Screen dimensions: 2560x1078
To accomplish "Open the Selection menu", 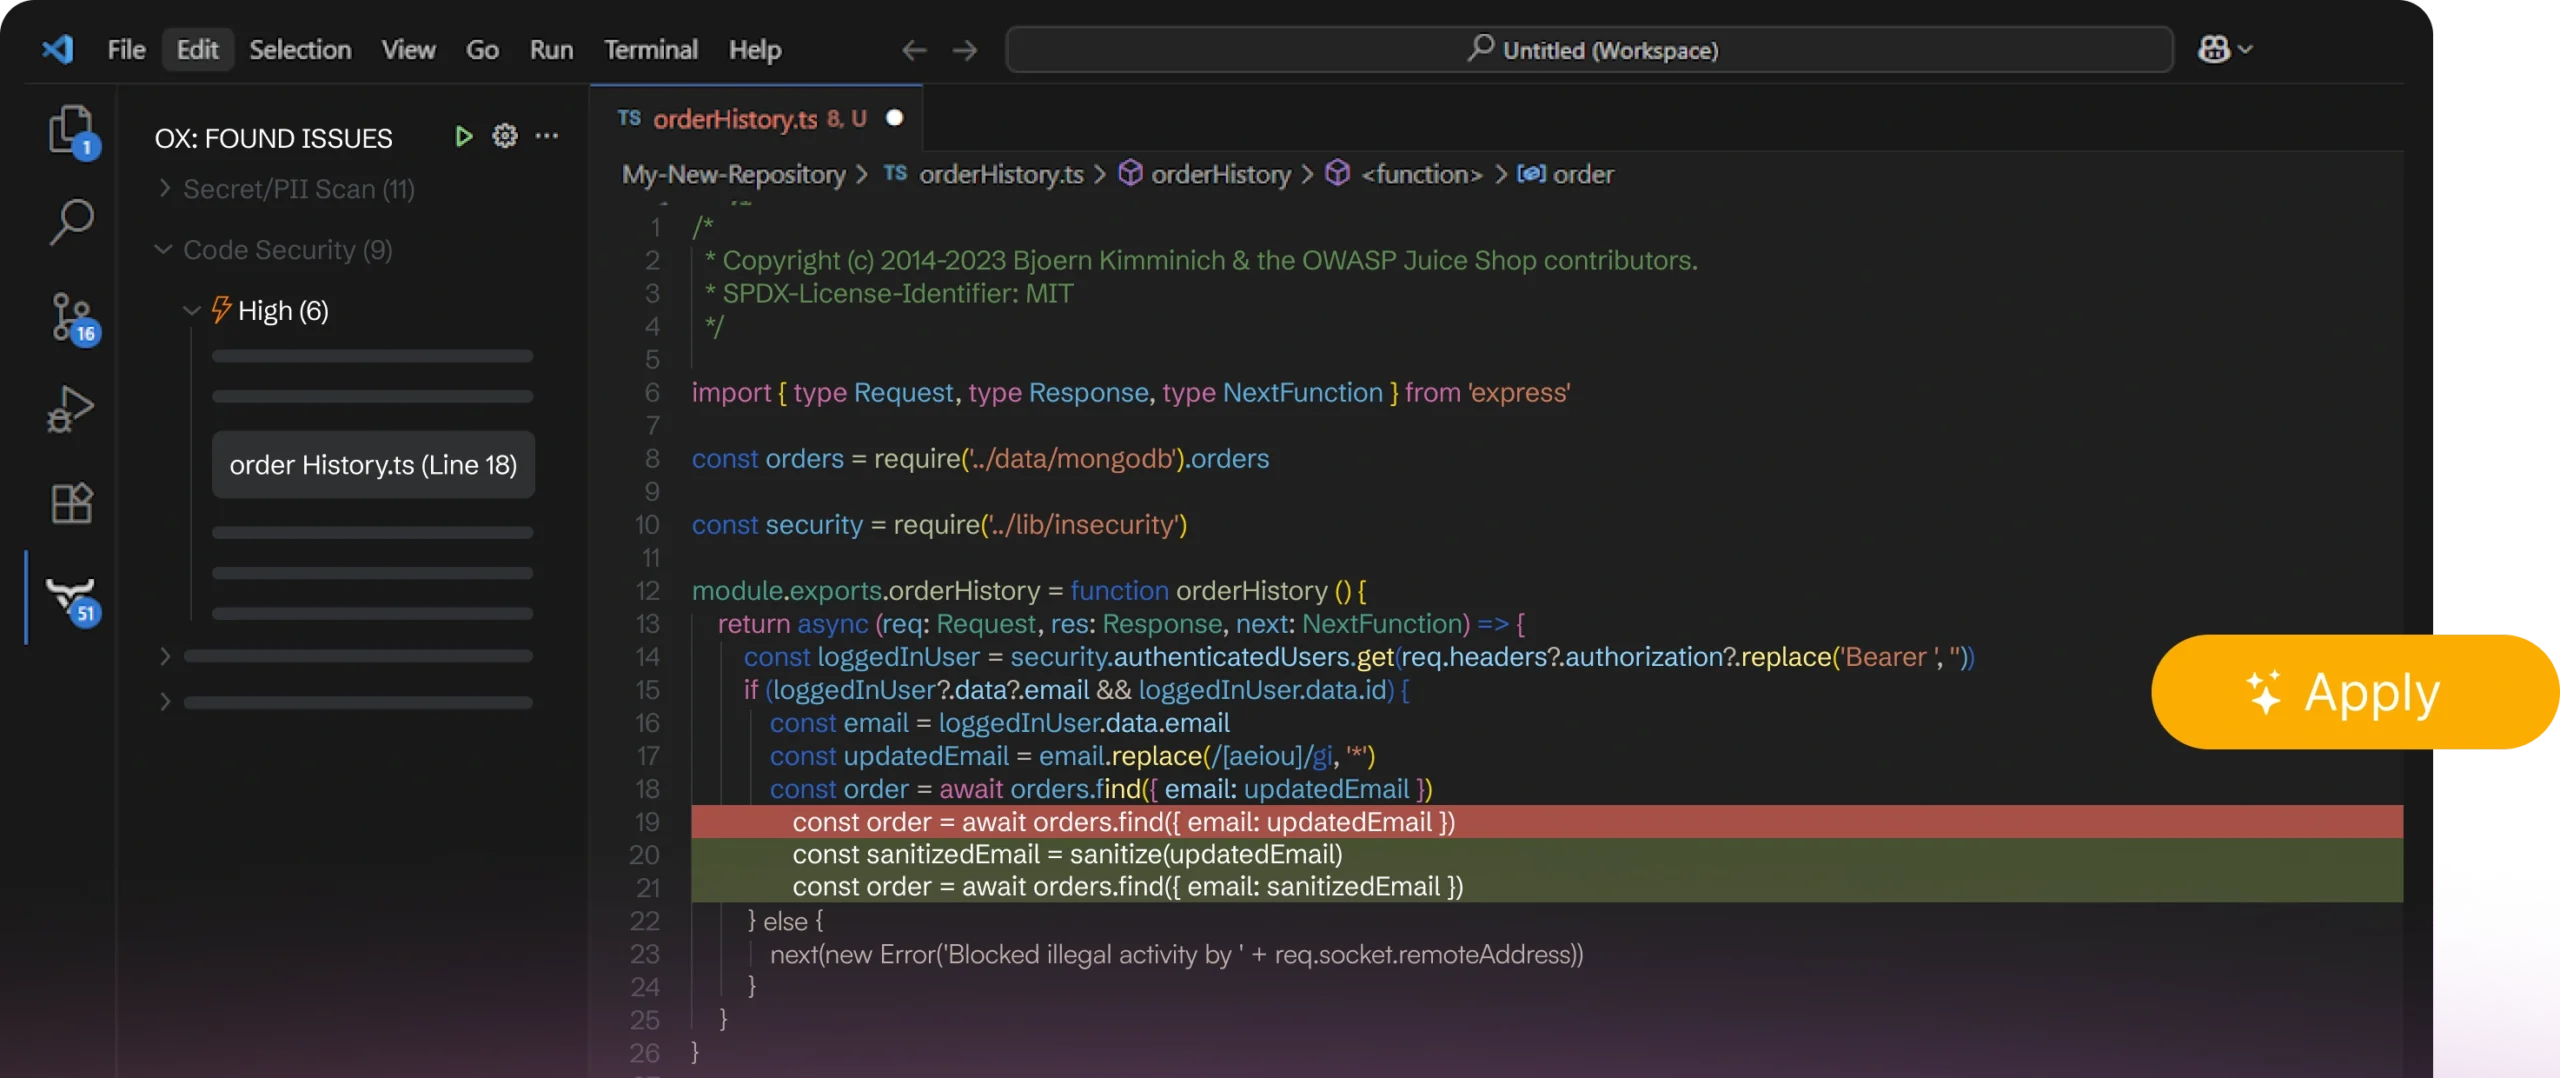I will coord(300,49).
